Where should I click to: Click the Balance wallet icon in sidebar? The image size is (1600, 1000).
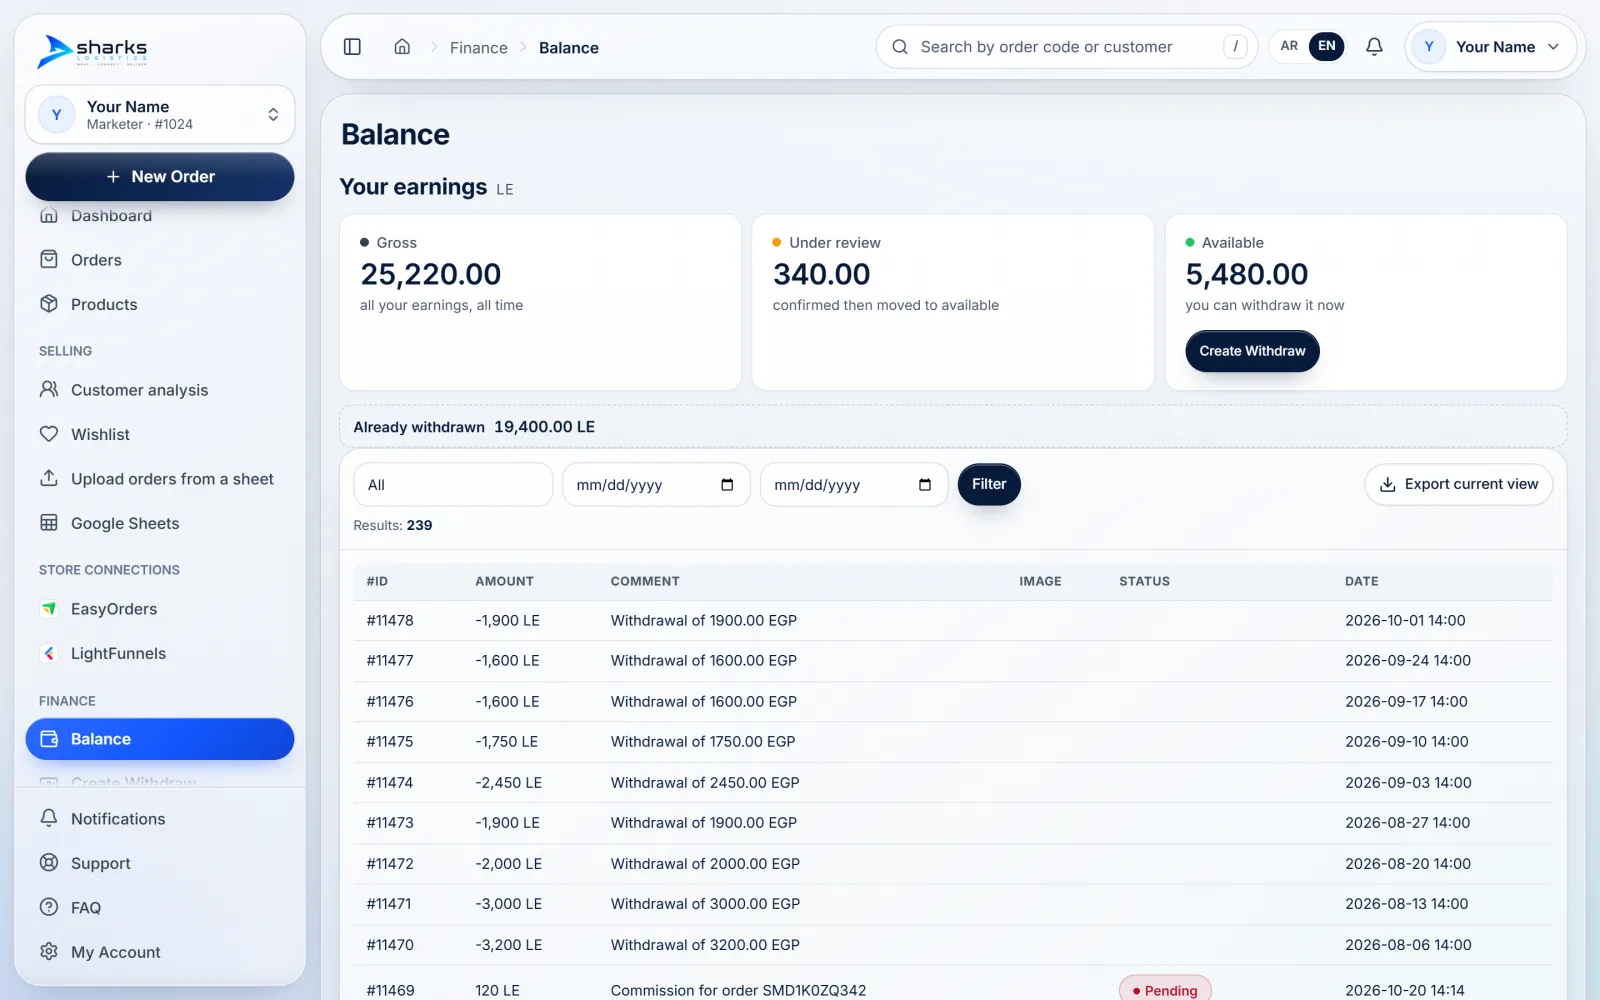coord(49,739)
